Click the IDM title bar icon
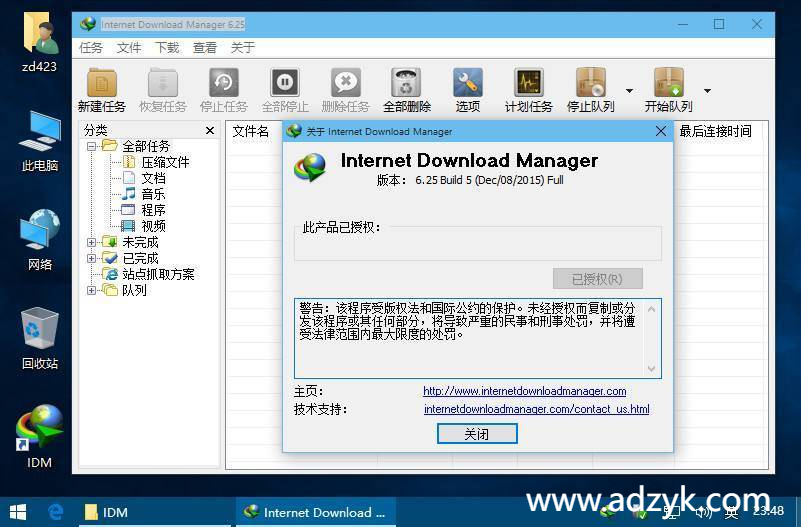This screenshot has height=527, width=801. [88, 24]
